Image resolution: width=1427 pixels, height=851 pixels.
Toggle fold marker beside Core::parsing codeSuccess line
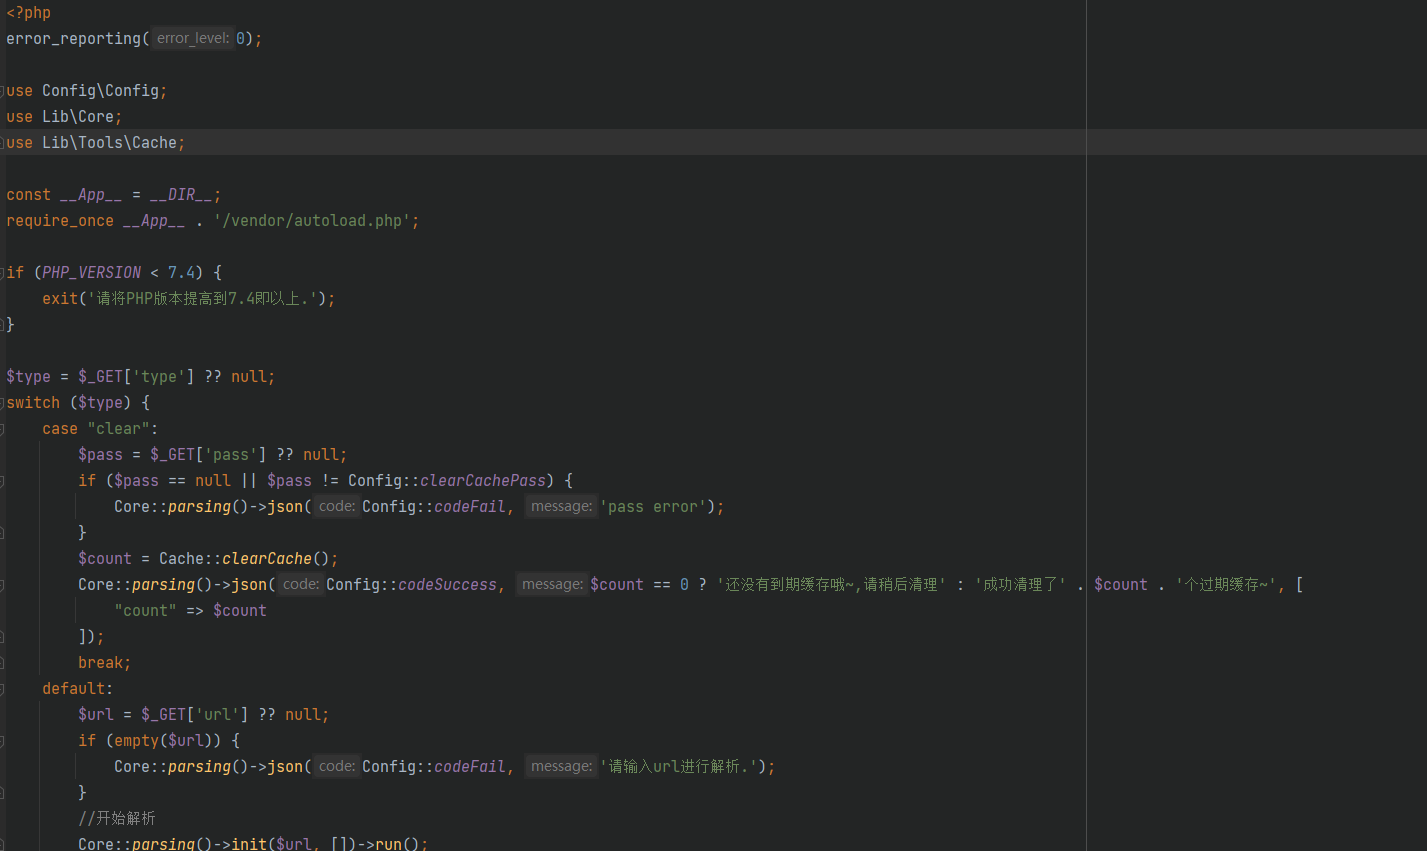point(2,585)
